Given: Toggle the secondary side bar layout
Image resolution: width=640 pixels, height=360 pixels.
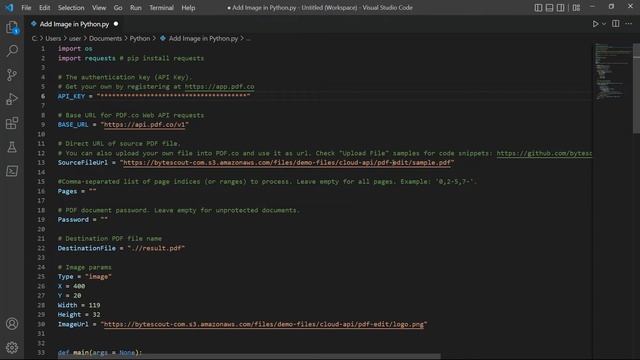Looking at the screenshot, I should tap(560, 7).
